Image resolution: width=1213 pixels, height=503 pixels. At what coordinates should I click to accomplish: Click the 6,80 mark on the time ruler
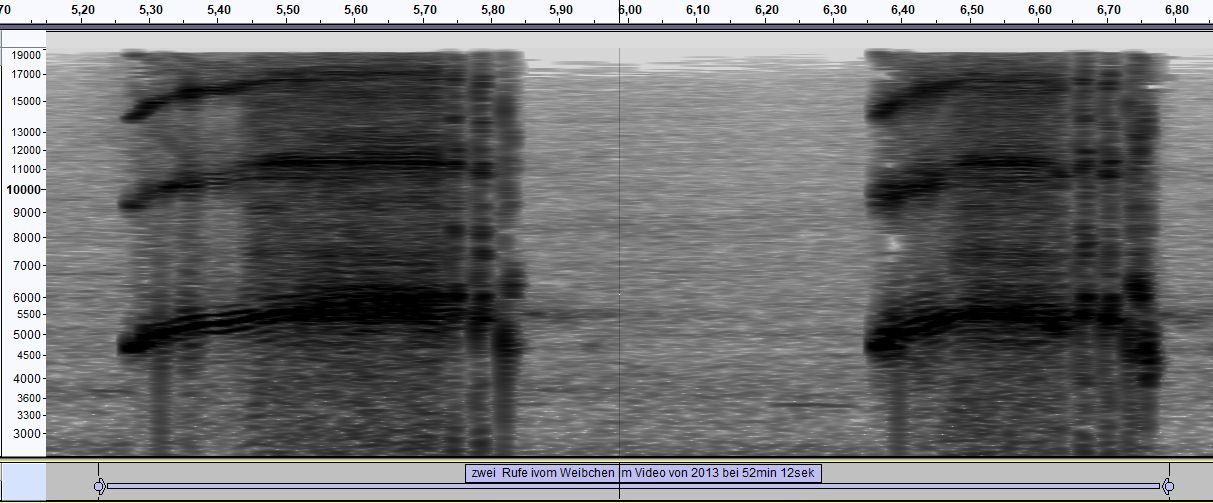[x=1177, y=10]
